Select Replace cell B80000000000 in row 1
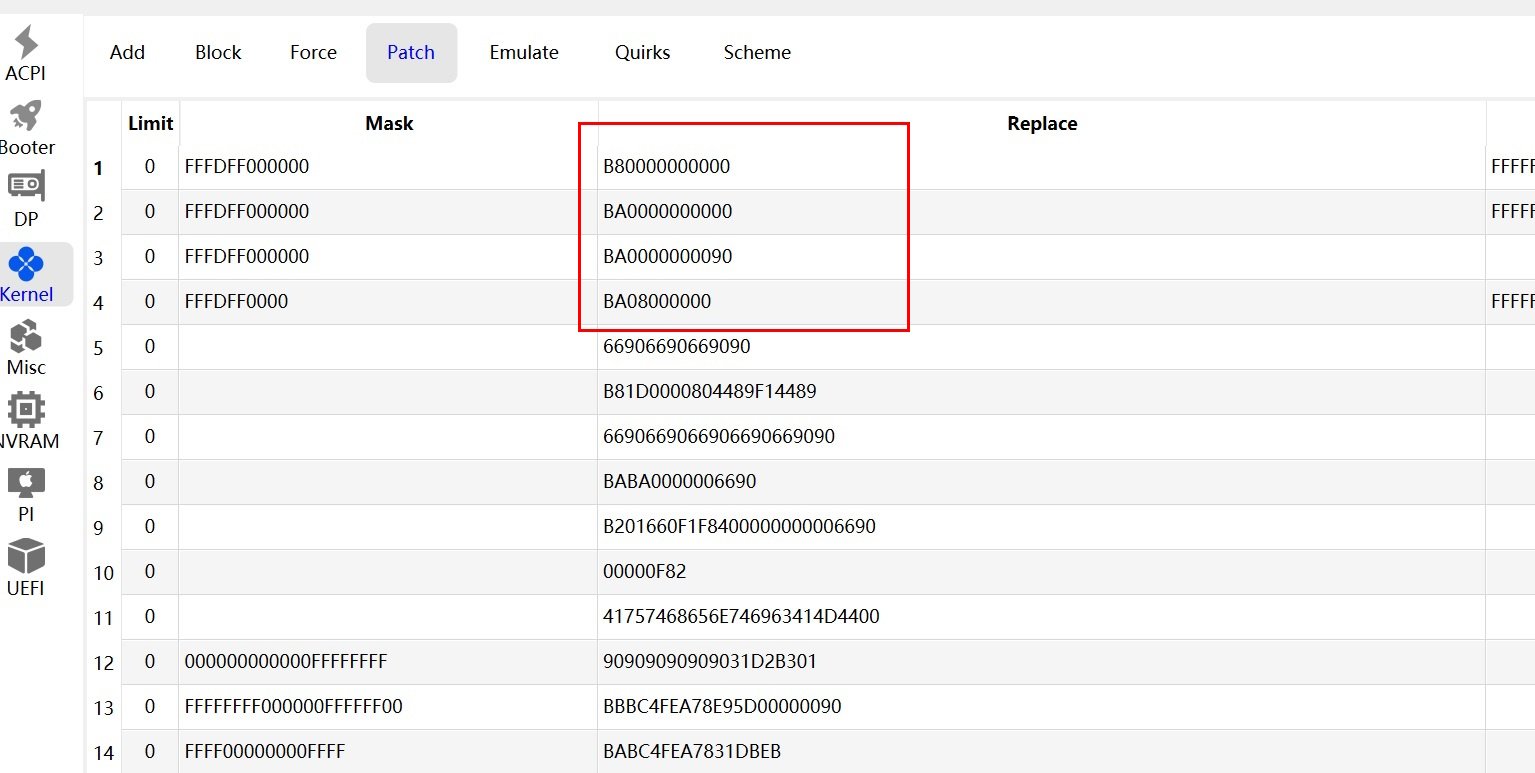The image size is (1535, 773). point(667,167)
